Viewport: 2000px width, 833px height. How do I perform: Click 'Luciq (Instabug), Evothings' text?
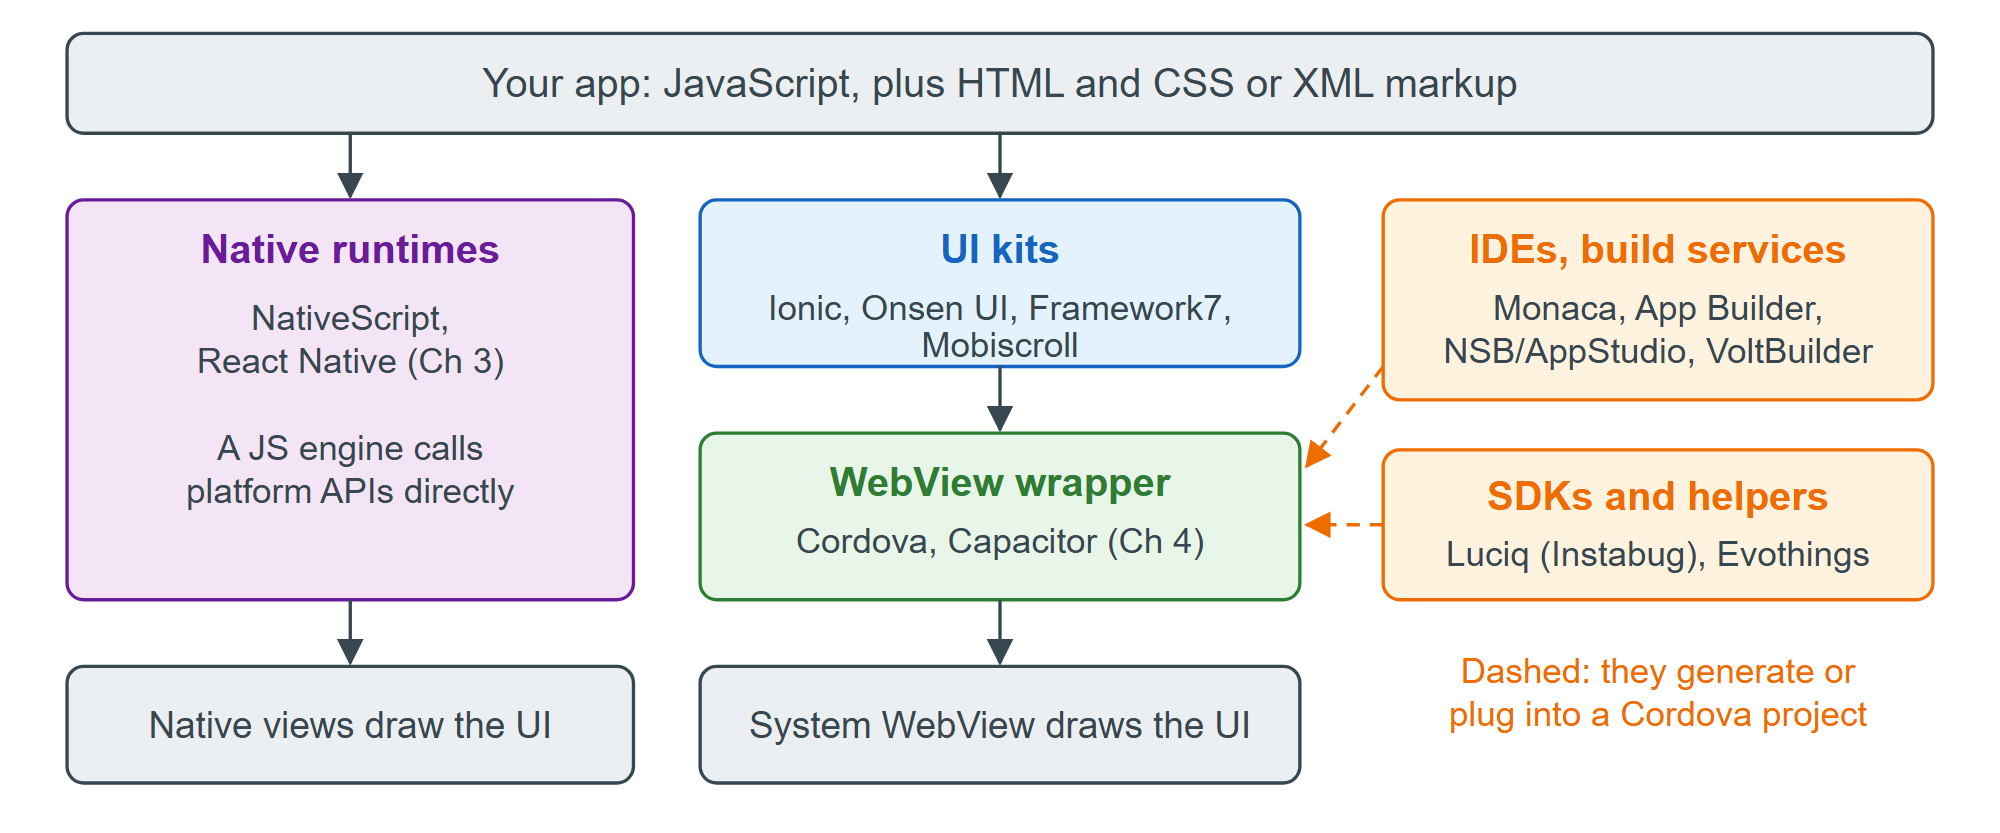pos(1657,554)
